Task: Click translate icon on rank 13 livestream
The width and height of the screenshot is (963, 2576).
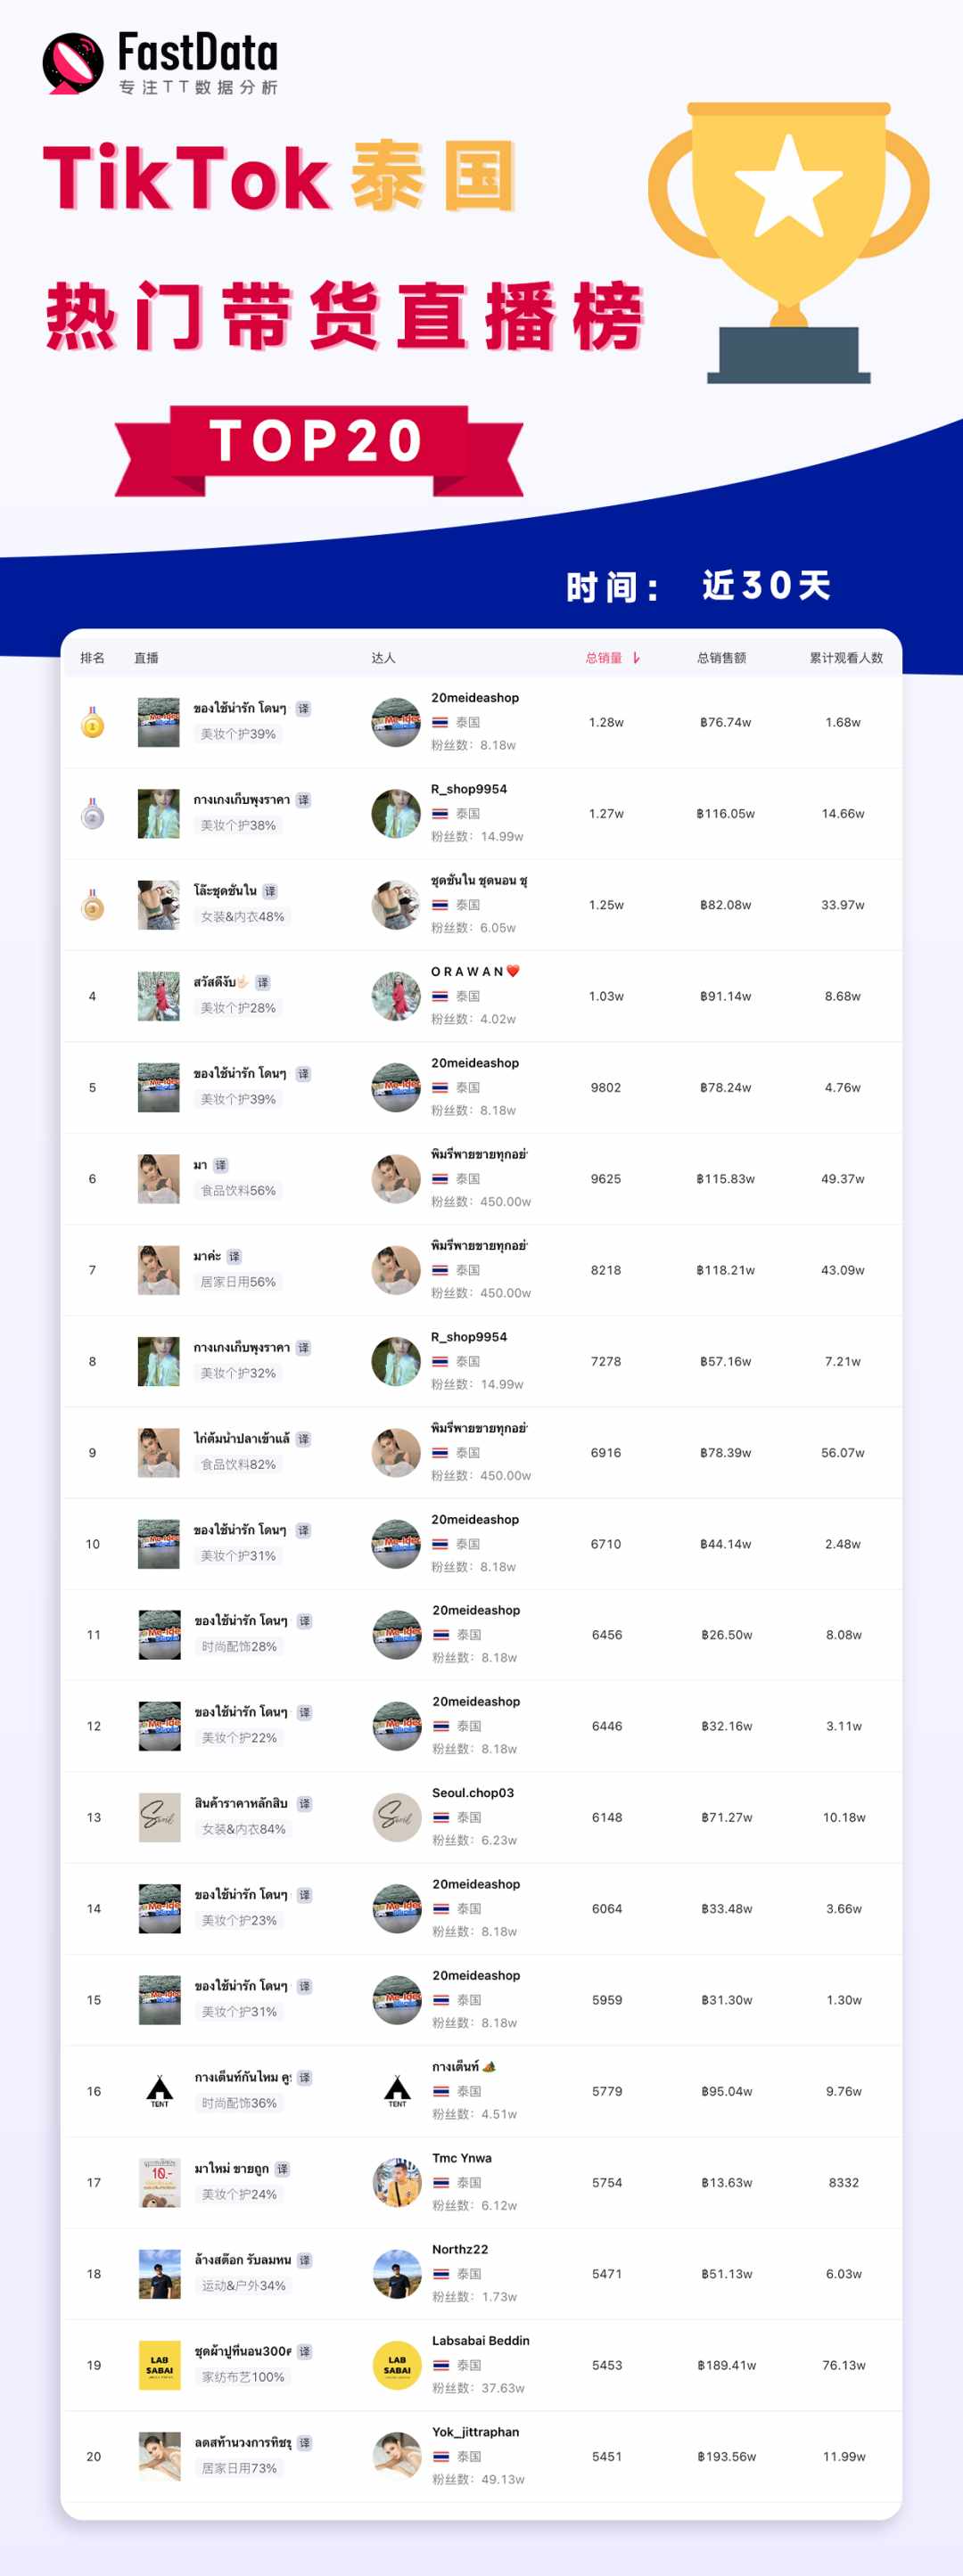Action: [304, 1803]
